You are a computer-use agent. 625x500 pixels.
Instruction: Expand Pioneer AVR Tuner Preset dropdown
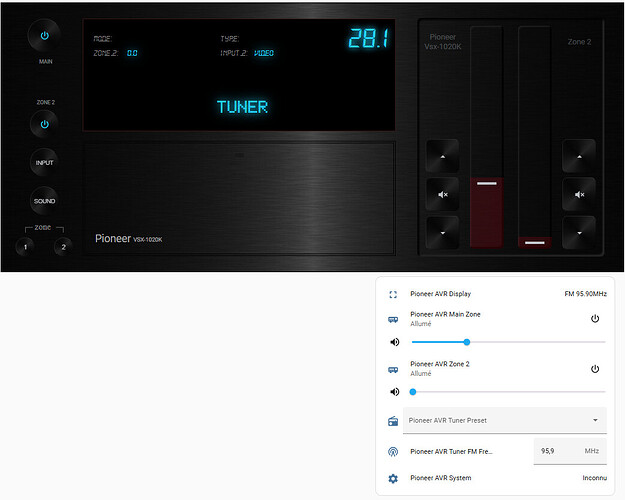pos(505,420)
